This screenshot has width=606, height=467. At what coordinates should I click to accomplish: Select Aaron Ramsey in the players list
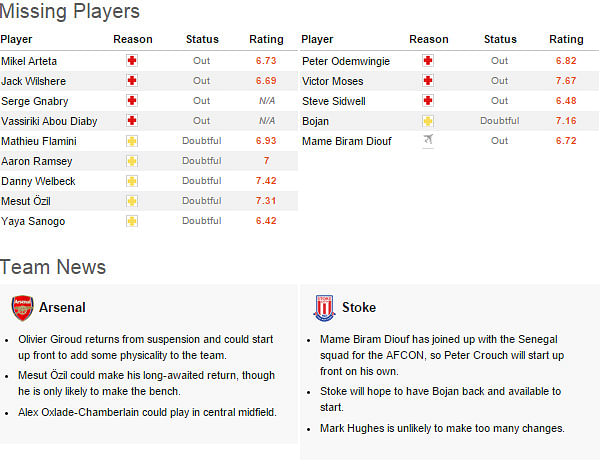tap(37, 161)
